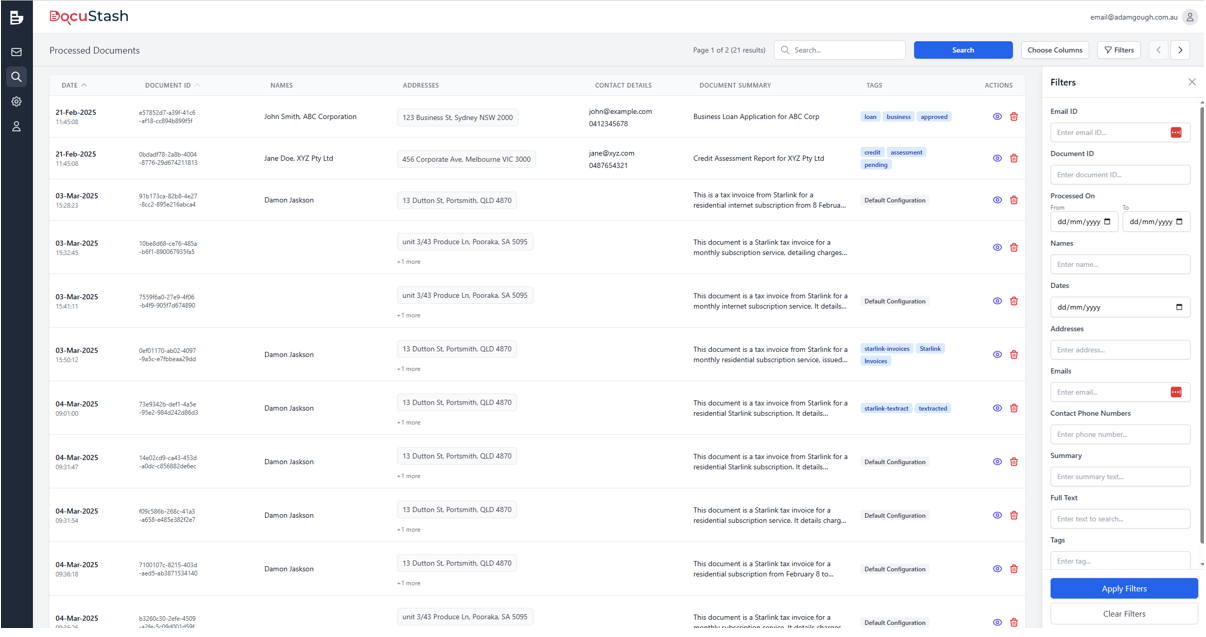Click the 'textracted' tag
This screenshot has height=637, width=1206.
pyautogui.click(x=933, y=408)
